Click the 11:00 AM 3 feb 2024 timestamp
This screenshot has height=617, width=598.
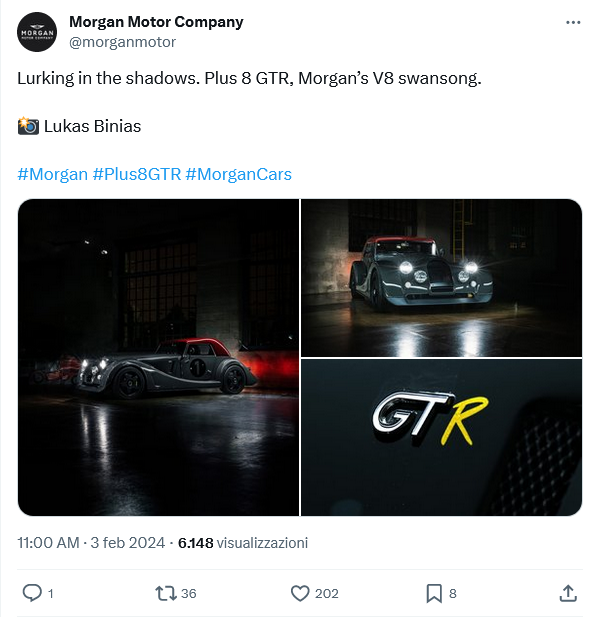pyautogui.click(x=91, y=543)
